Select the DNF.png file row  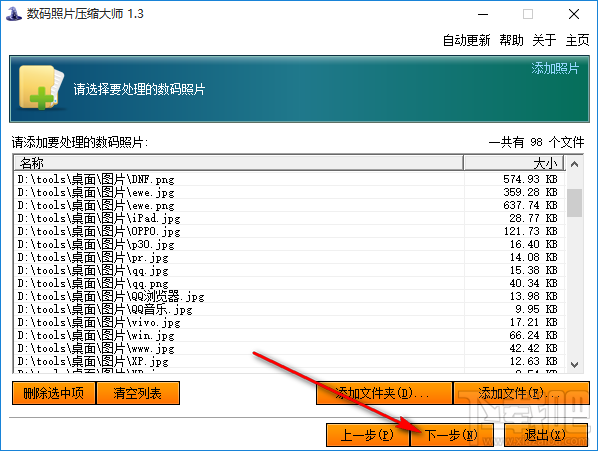290,179
